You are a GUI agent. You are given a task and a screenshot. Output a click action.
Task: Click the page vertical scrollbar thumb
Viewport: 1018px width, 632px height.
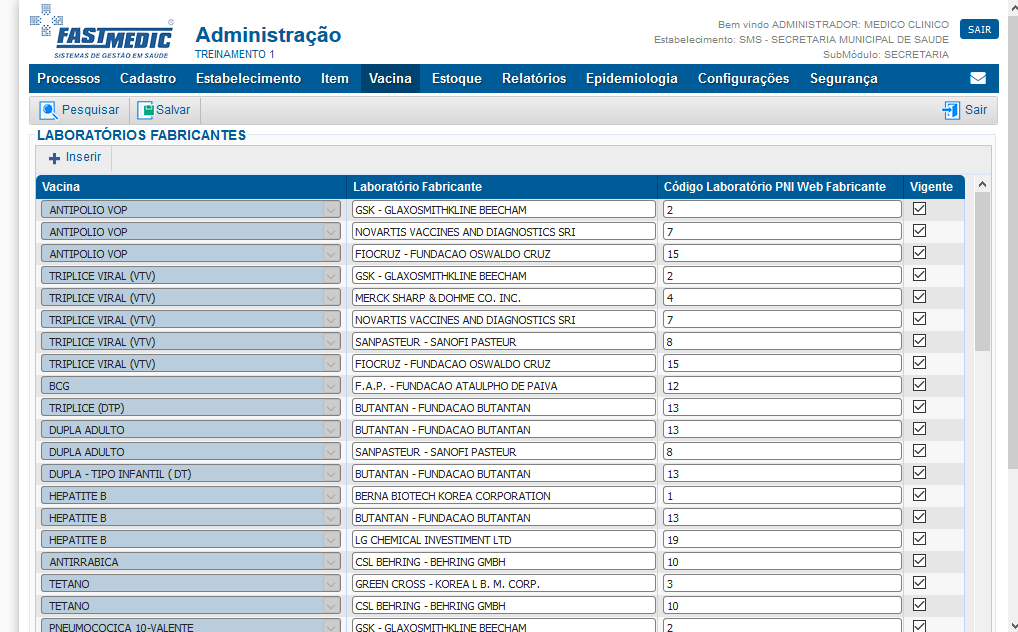coord(1013,240)
